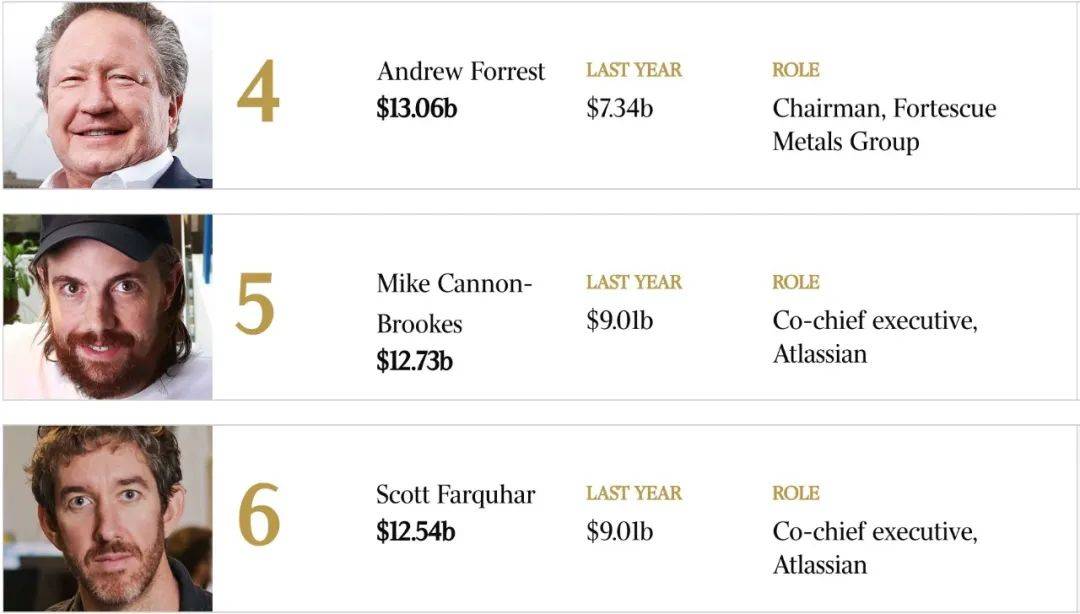The height and width of the screenshot is (614, 1080).
Task: Select Chairman, Fortescue Metals Group text
Action: 884,125
